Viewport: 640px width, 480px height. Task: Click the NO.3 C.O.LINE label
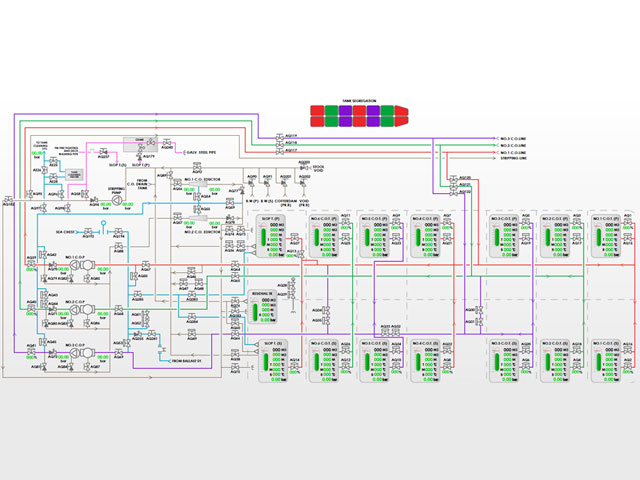coord(513,139)
